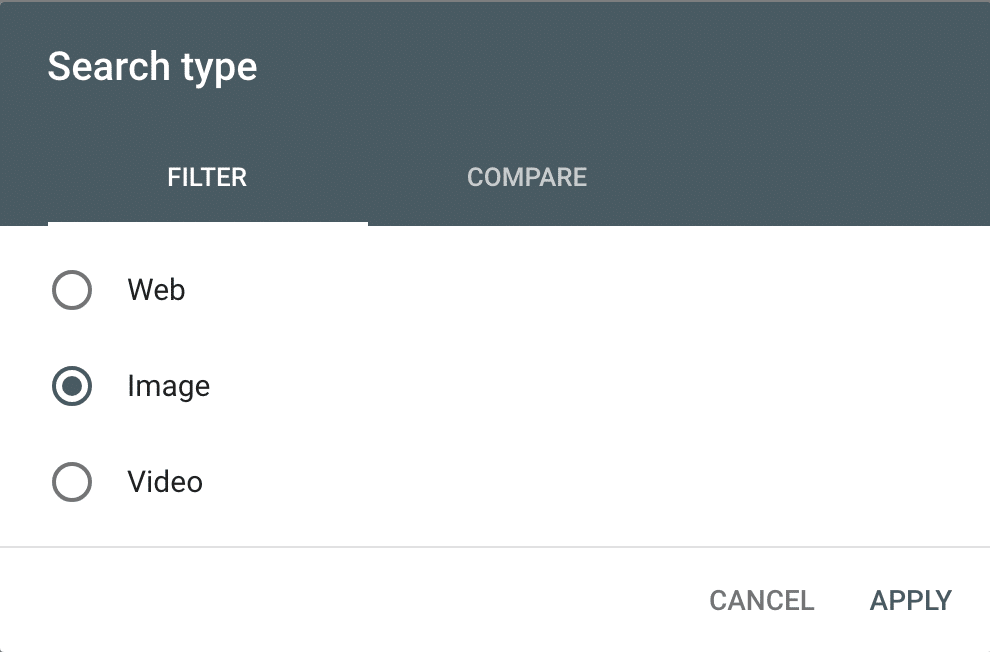Click the "Video" option label text
This screenshot has height=652, width=990.
165,483
